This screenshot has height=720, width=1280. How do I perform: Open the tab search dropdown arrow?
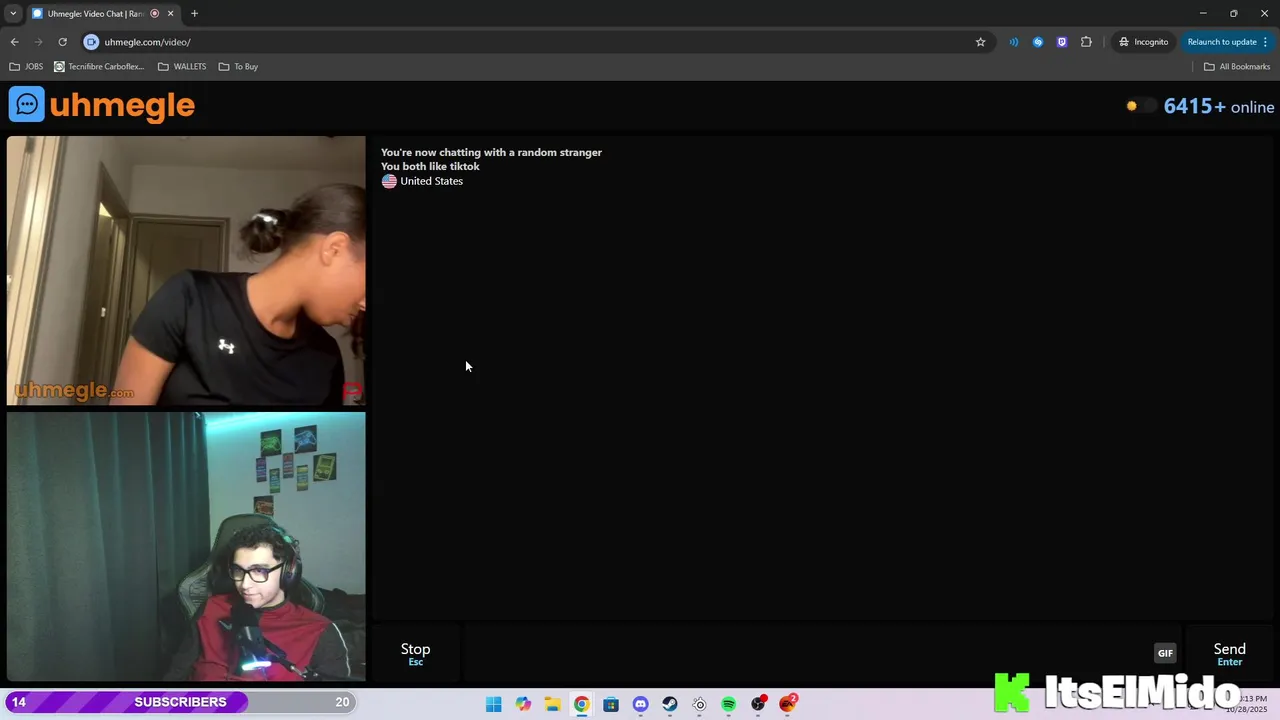point(13,13)
